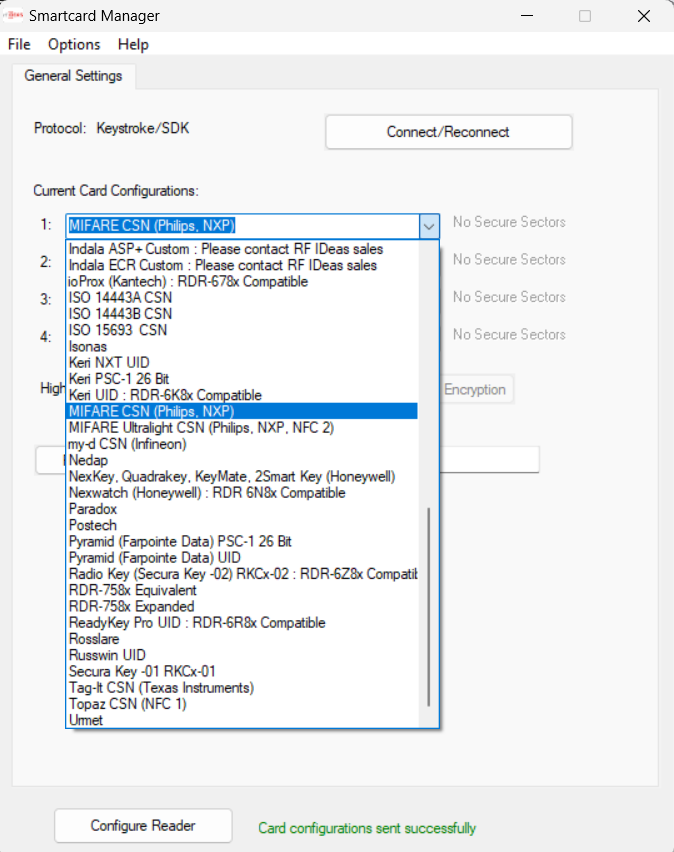Click the Smartcard Manager title bar icon
674x852 pixels.
point(13,16)
